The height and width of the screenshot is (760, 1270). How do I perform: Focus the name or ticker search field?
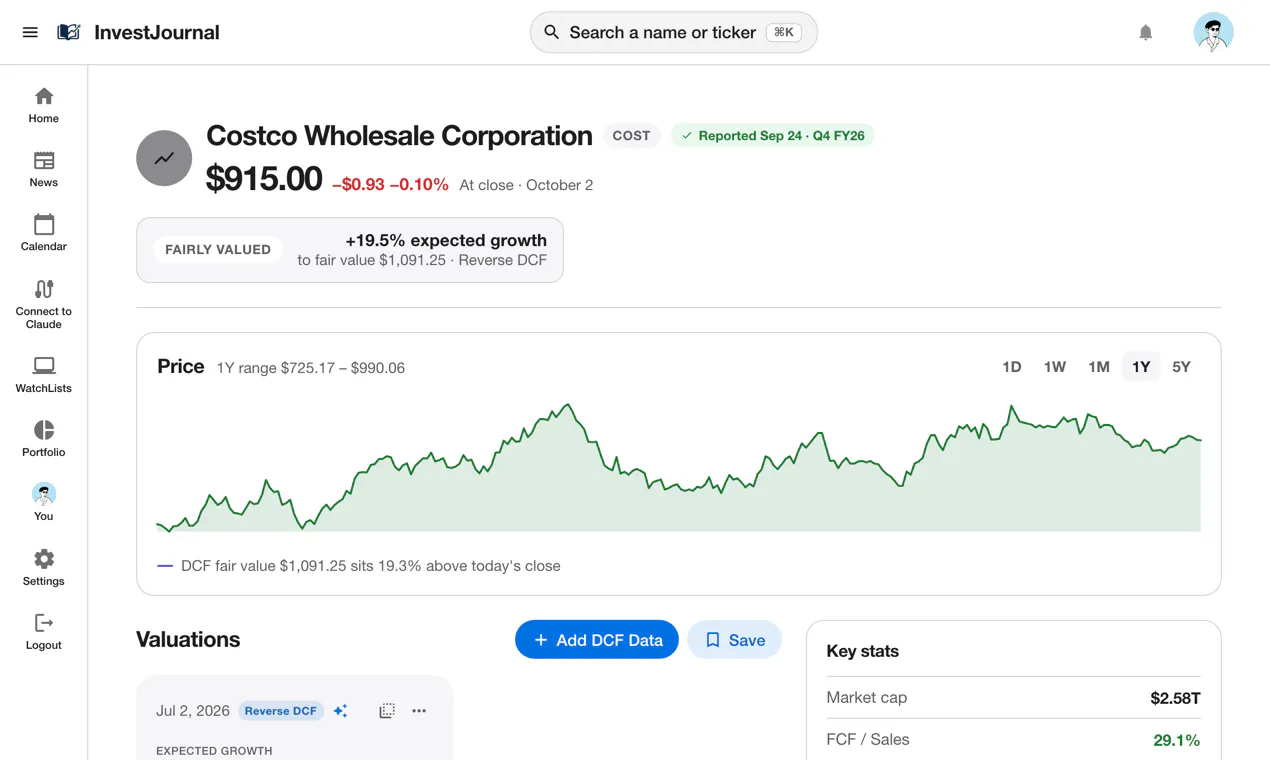(x=674, y=32)
